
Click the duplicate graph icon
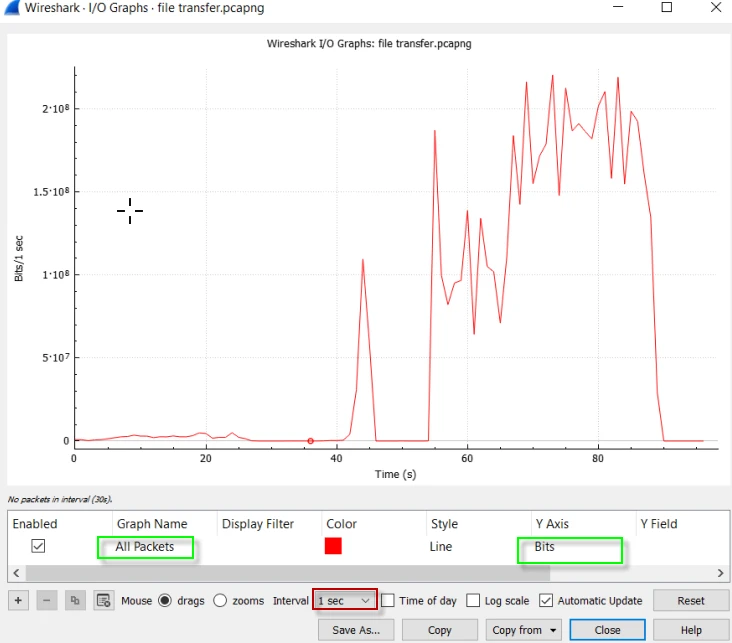75,601
